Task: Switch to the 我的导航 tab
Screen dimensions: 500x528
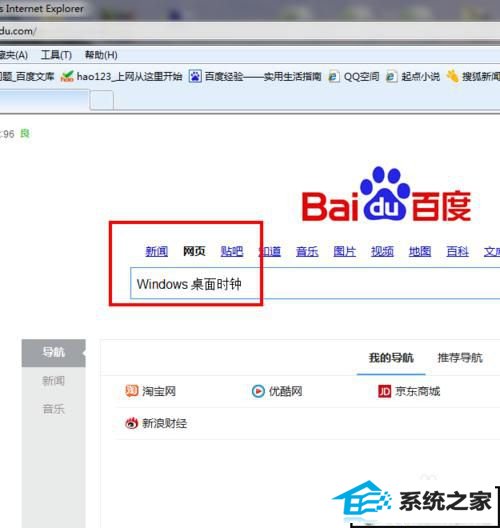Action: pyautogui.click(x=391, y=357)
